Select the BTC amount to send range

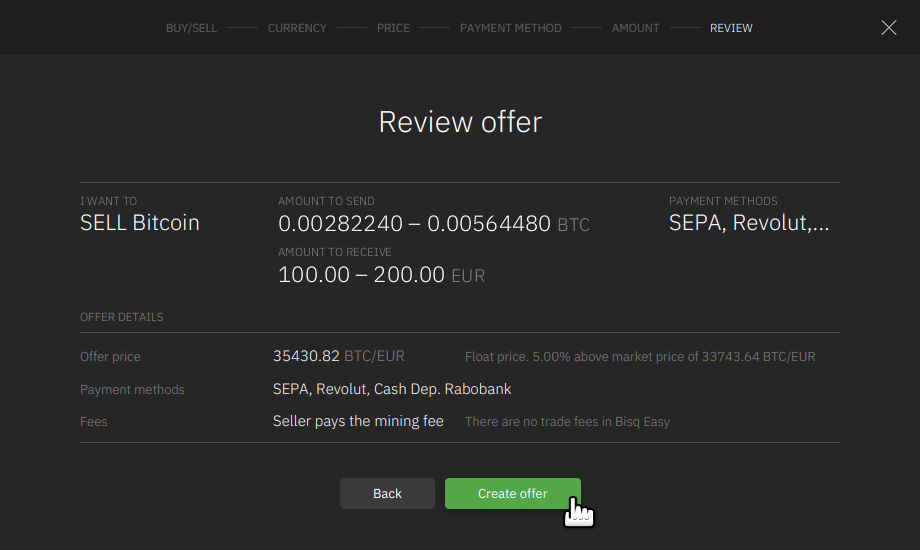[433, 224]
